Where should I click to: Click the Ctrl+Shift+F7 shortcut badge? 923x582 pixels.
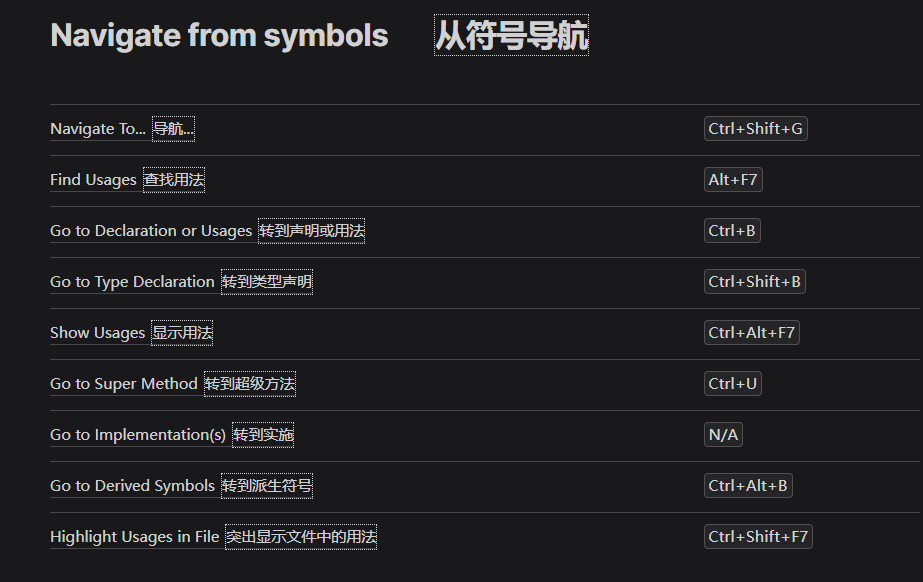click(x=758, y=537)
